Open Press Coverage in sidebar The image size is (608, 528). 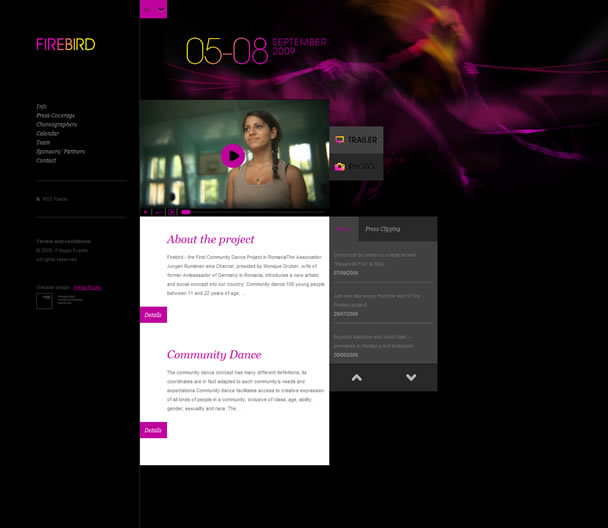click(55, 115)
